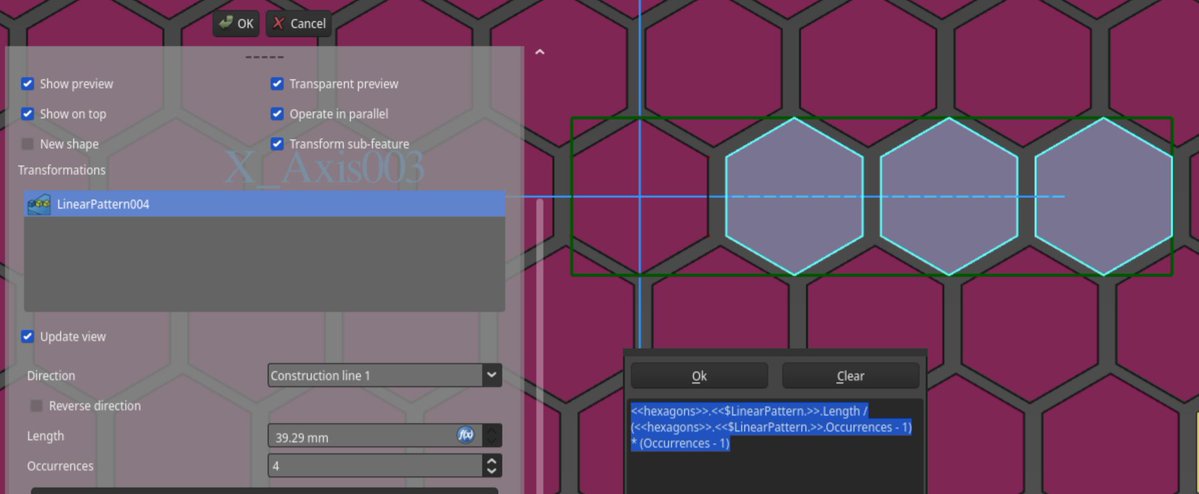Click the dashed handle above Show preview
Viewport: 1199px width, 494px height.
click(265, 57)
